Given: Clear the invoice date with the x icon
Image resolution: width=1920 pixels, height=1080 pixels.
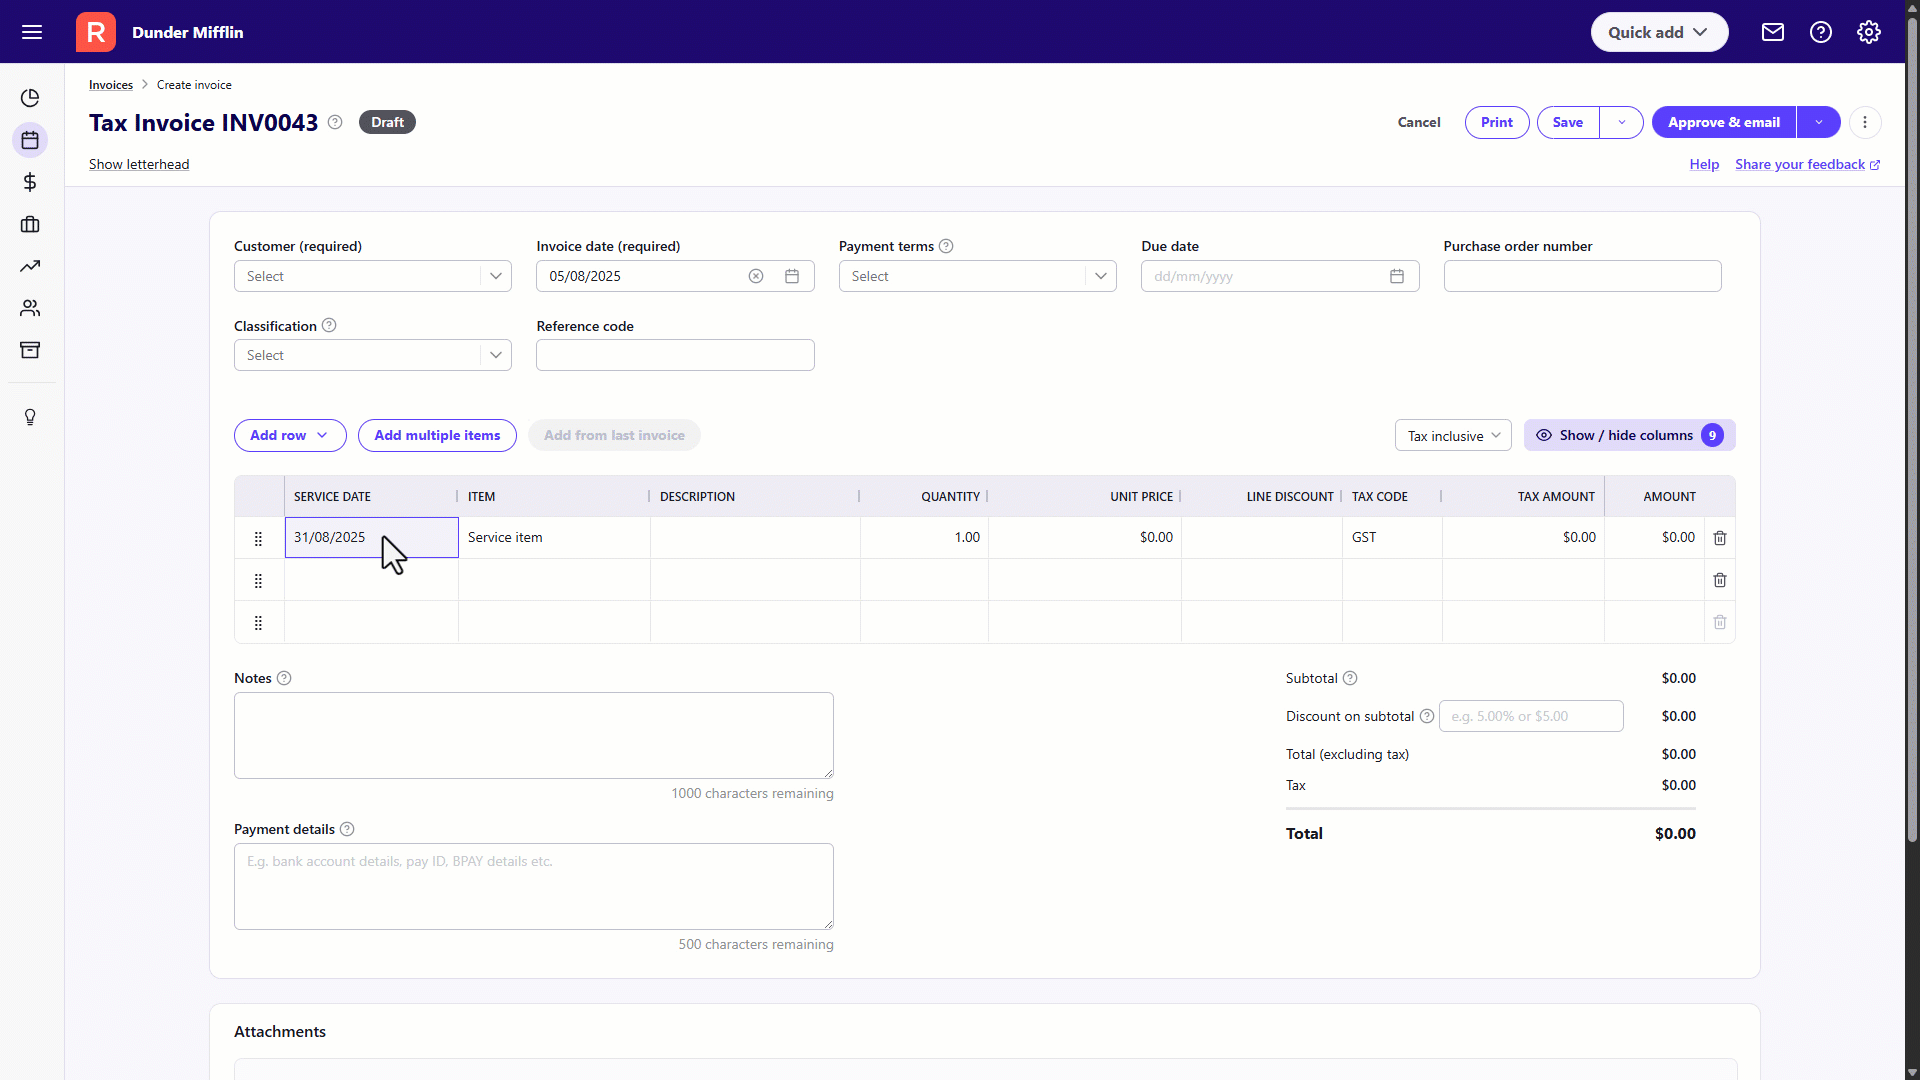Looking at the screenshot, I should (x=756, y=276).
